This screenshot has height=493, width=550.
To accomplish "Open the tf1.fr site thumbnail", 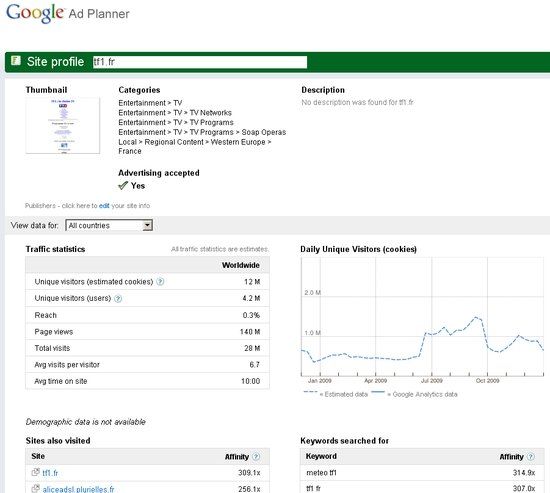I will coord(62,126).
